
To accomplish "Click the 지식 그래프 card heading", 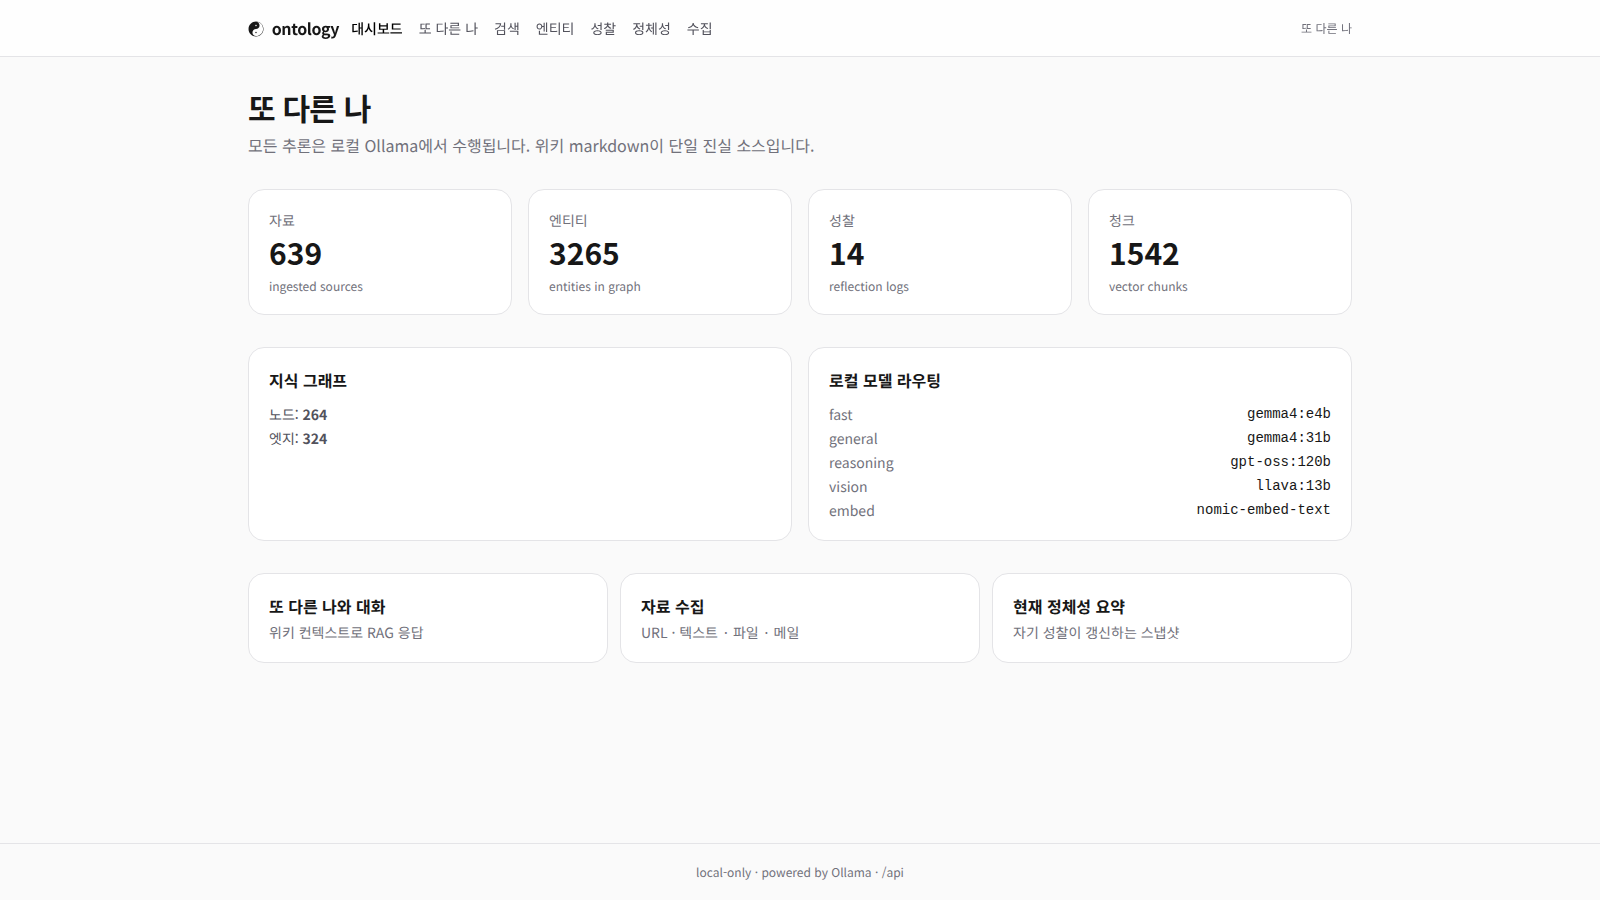I will coord(308,381).
